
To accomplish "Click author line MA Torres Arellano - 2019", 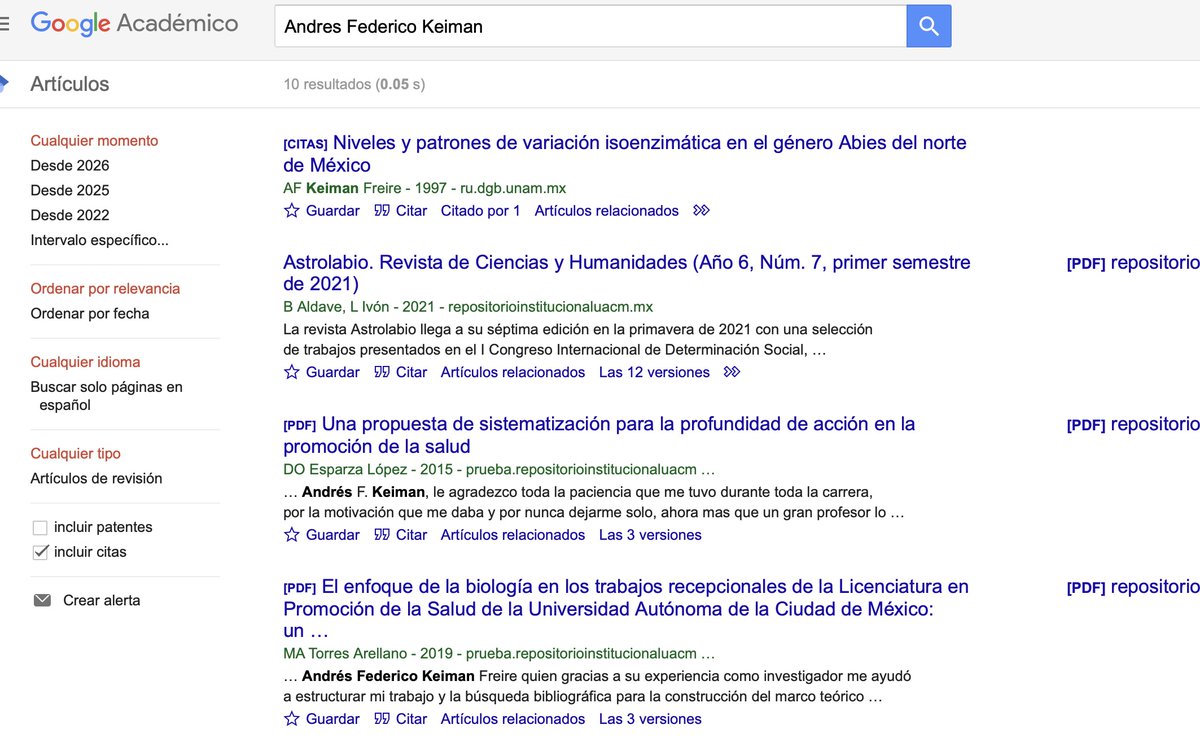I will click(499, 654).
